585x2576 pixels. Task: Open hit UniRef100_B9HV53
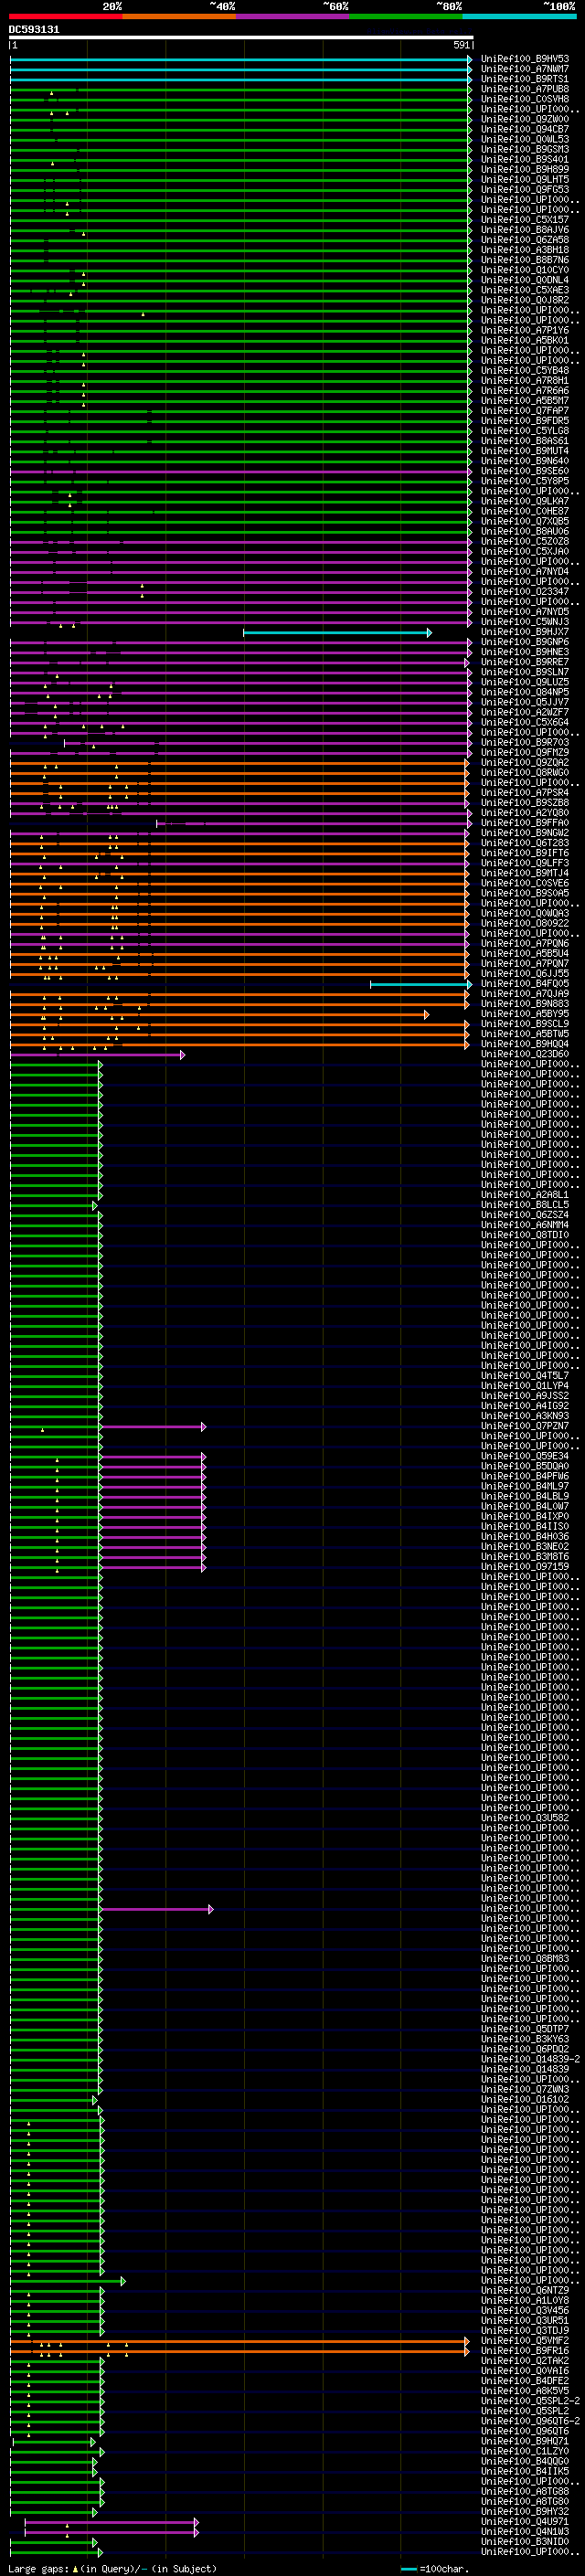coord(525,59)
